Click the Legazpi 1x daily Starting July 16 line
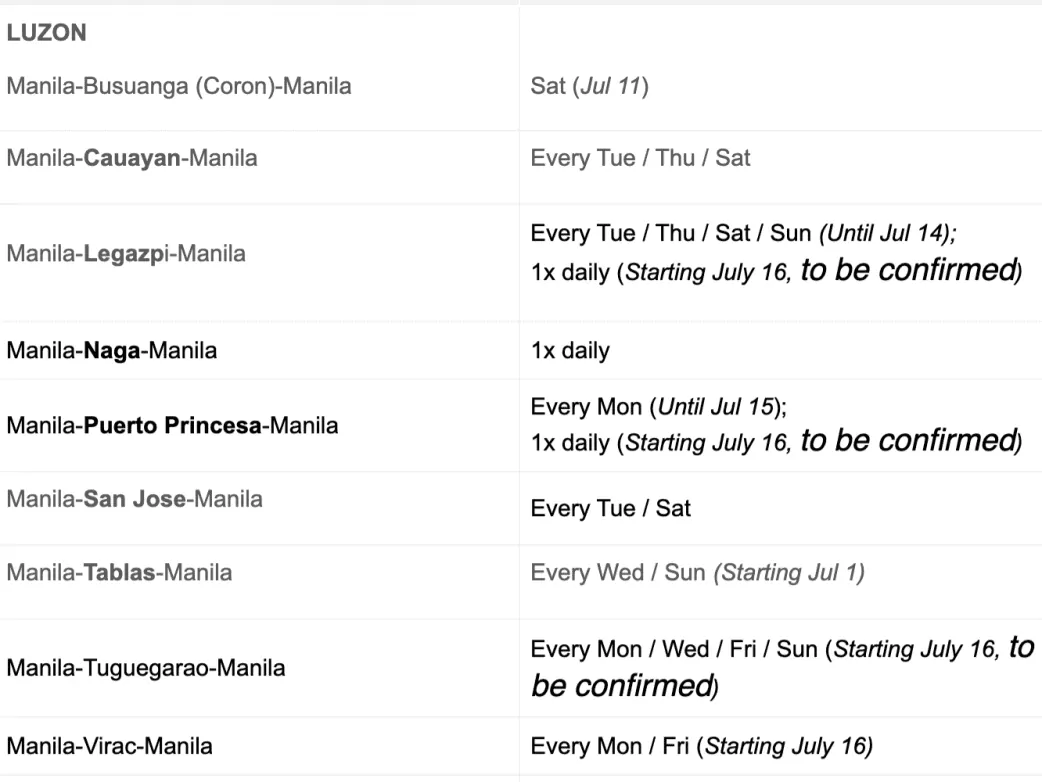This screenshot has width=1042, height=782. tap(776, 272)
